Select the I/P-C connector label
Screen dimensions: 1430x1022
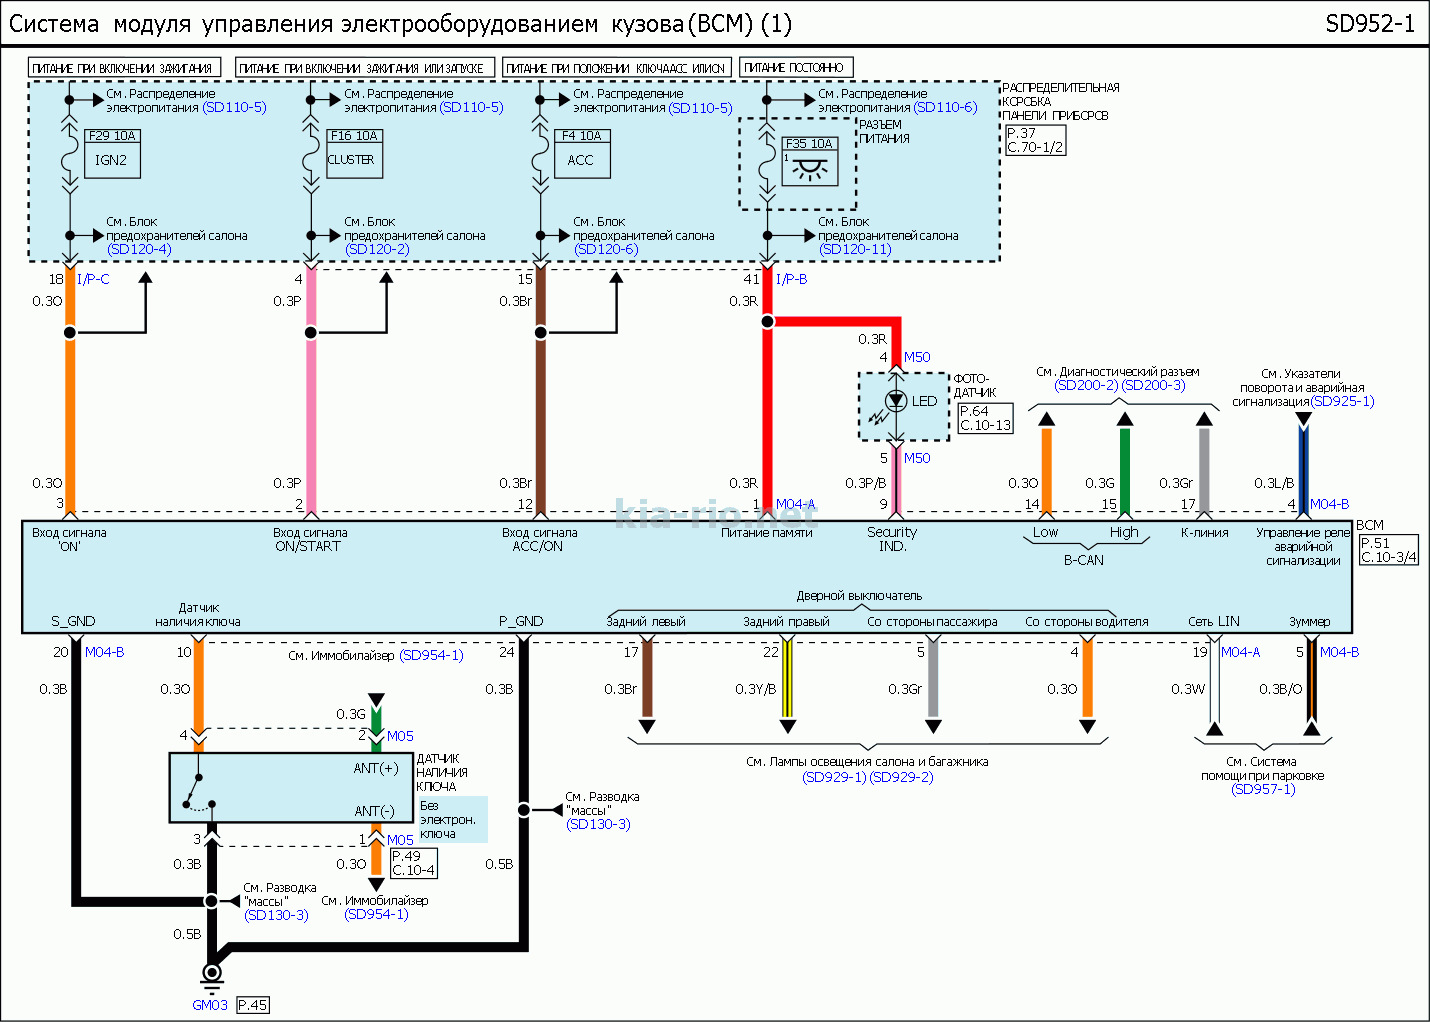(x=93, y=279)
